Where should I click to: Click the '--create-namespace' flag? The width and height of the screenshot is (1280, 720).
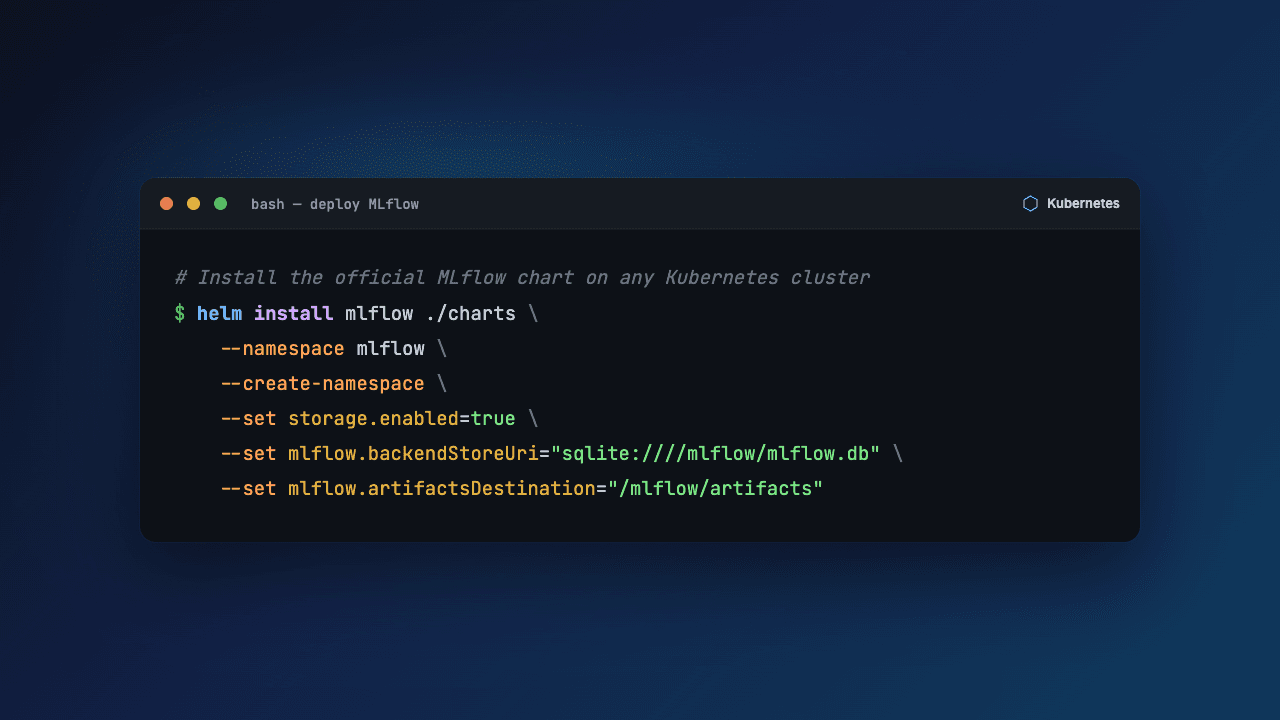point(322,384)
